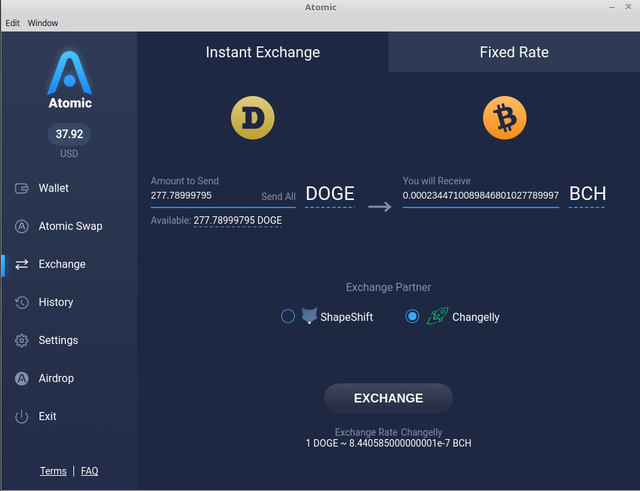Open the Edit menu
640x491 pixels.
(12, 23)
